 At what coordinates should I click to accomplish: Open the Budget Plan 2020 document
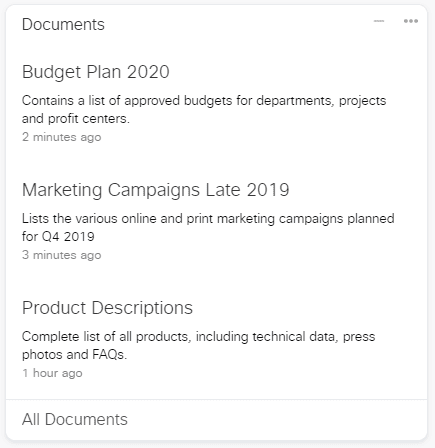tap(96, 72)
